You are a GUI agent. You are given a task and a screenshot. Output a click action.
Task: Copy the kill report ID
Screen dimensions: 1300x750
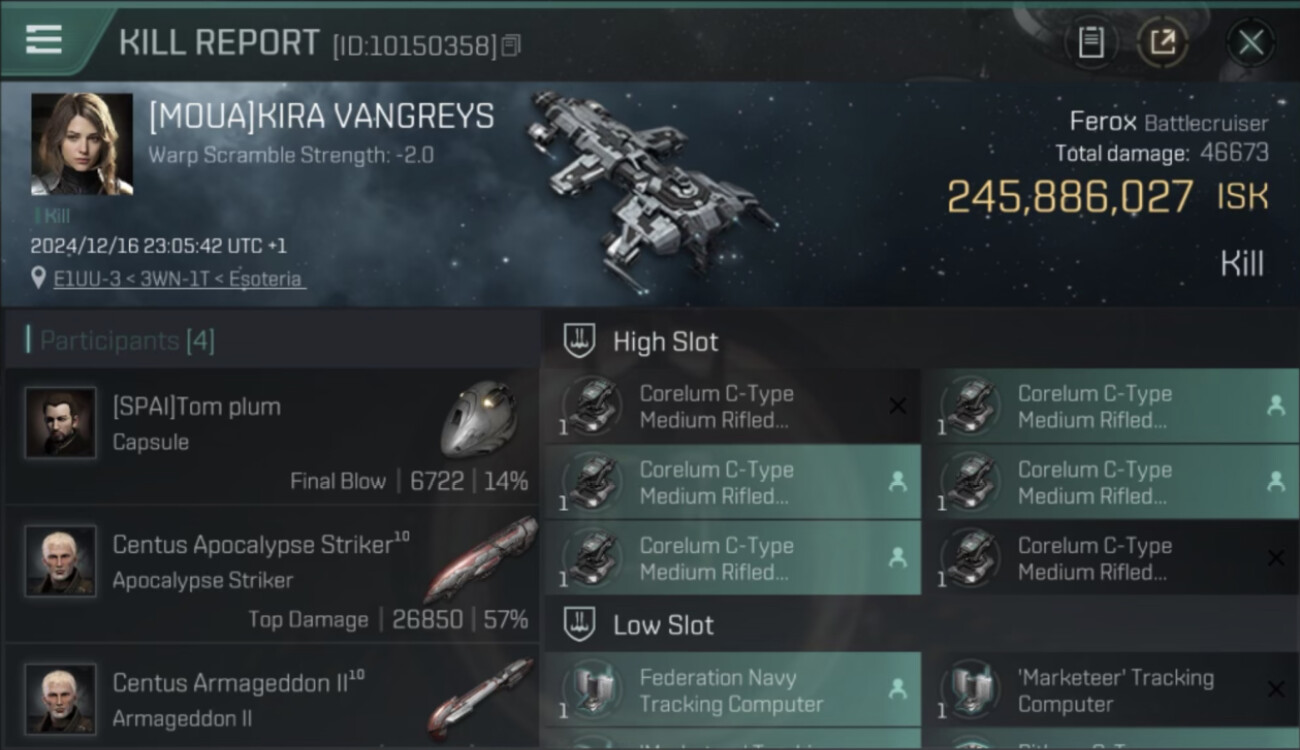(511, 45)
